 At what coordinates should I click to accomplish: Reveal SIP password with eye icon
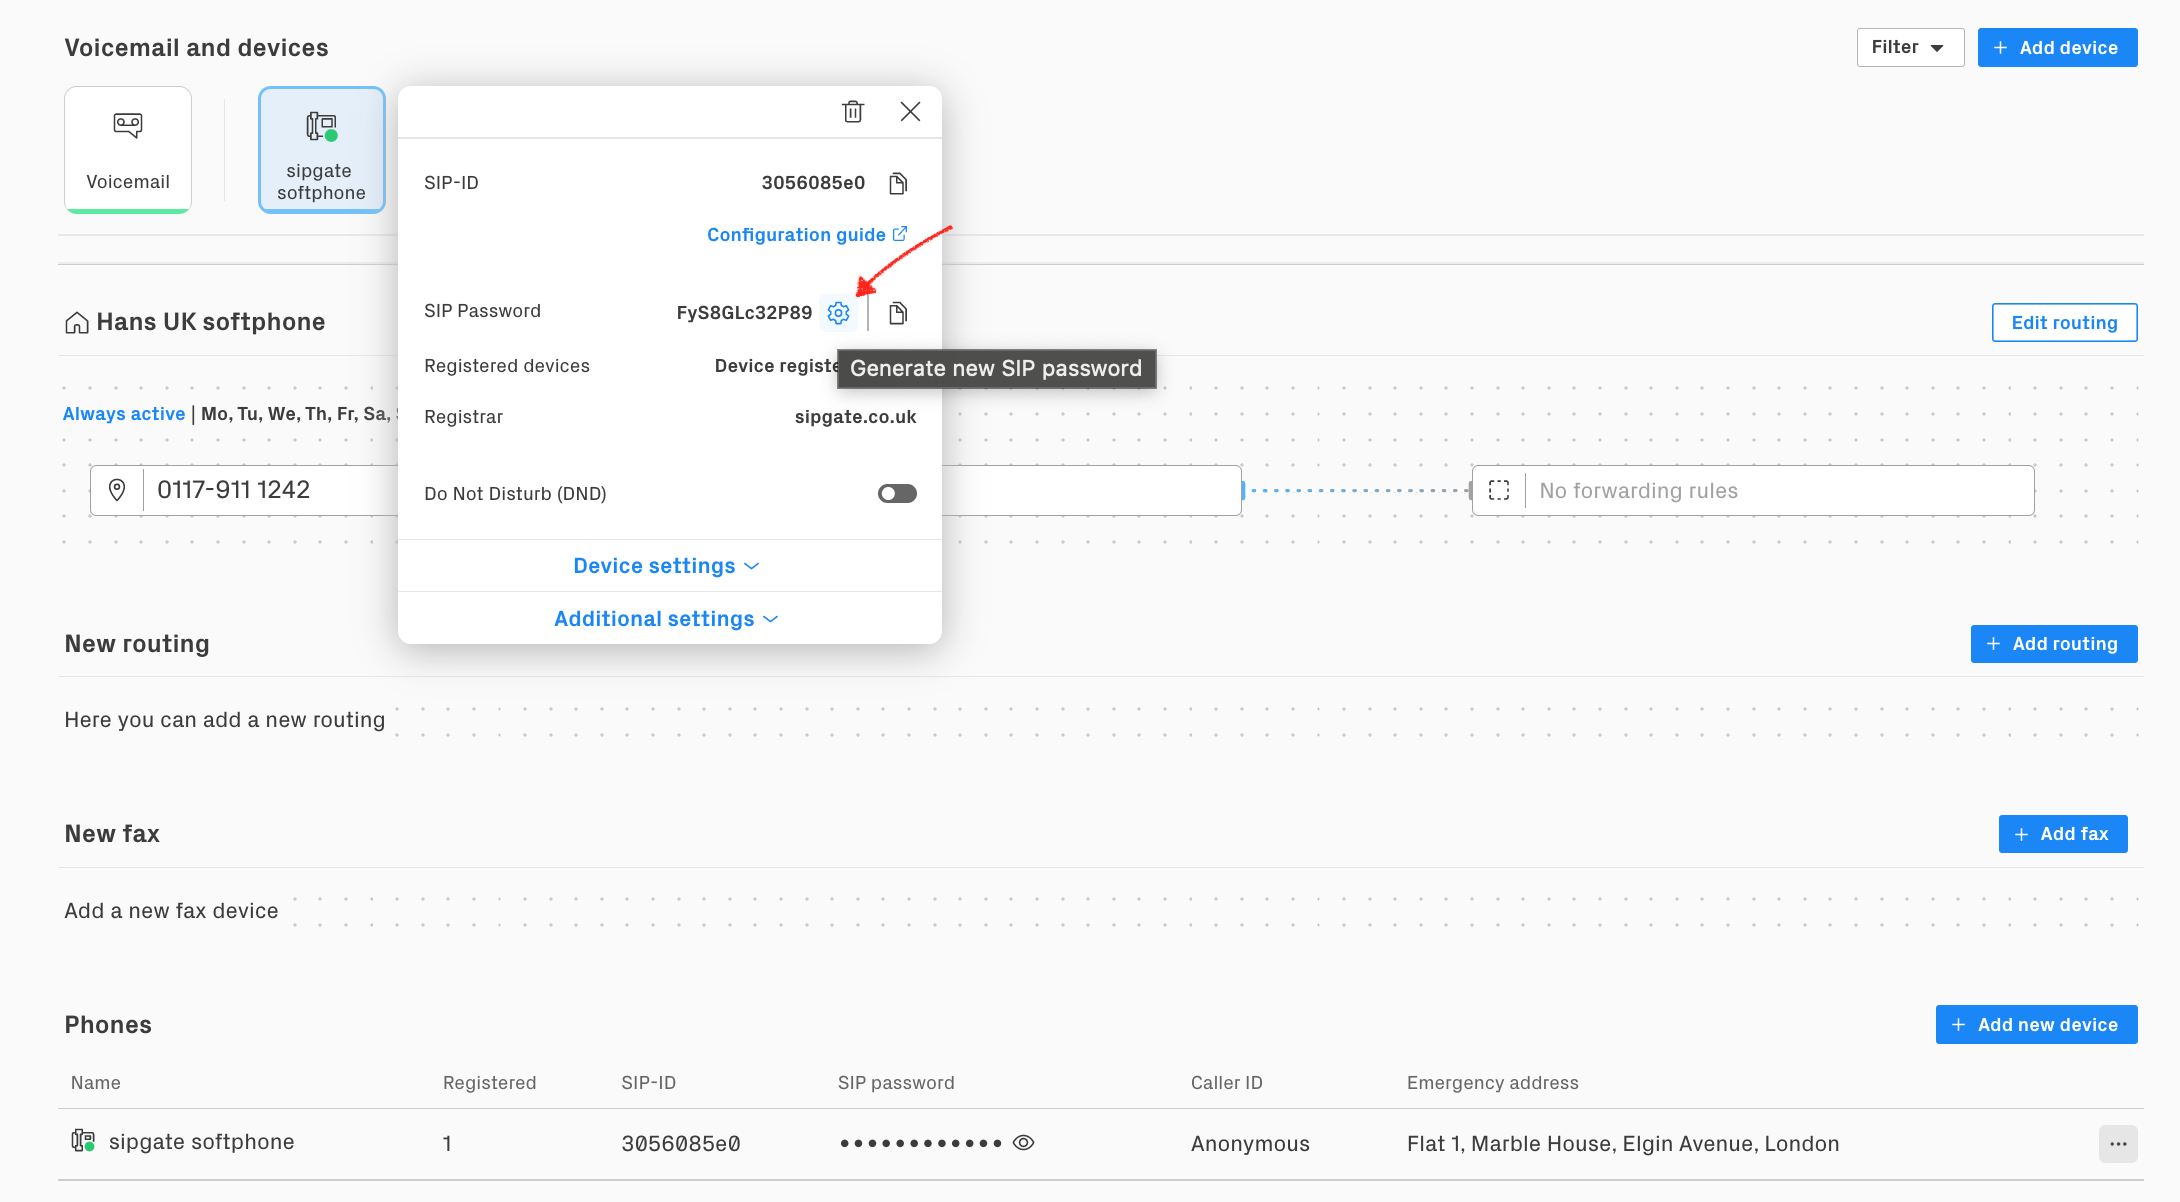coord(1023,1142)
